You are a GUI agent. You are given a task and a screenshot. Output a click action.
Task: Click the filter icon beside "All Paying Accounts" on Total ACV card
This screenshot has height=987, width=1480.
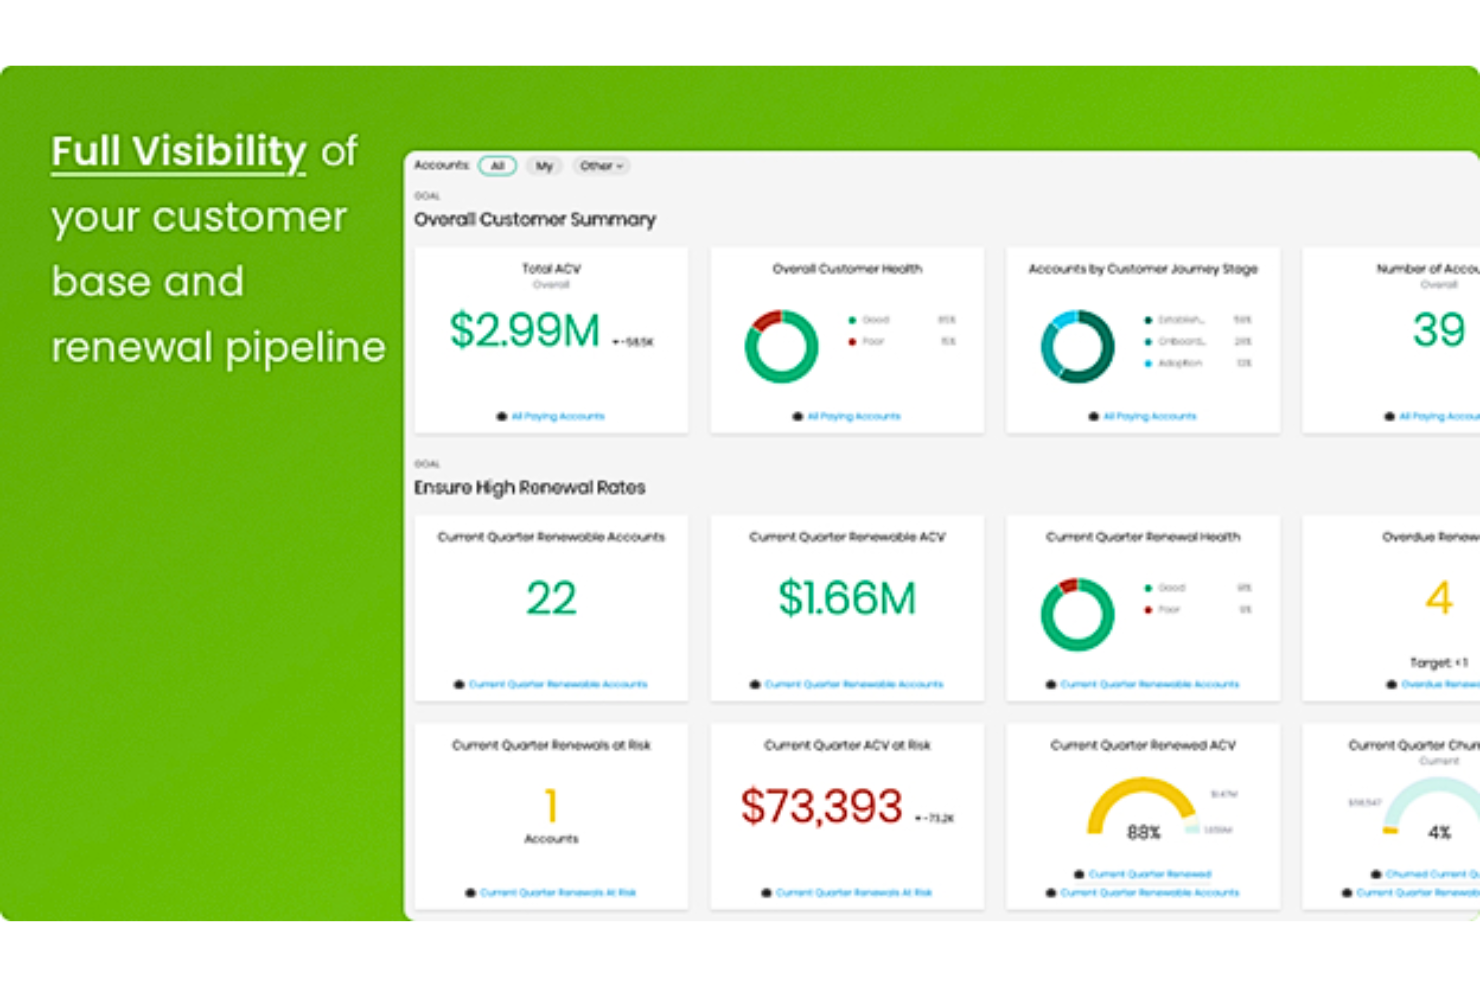(501, 416)
